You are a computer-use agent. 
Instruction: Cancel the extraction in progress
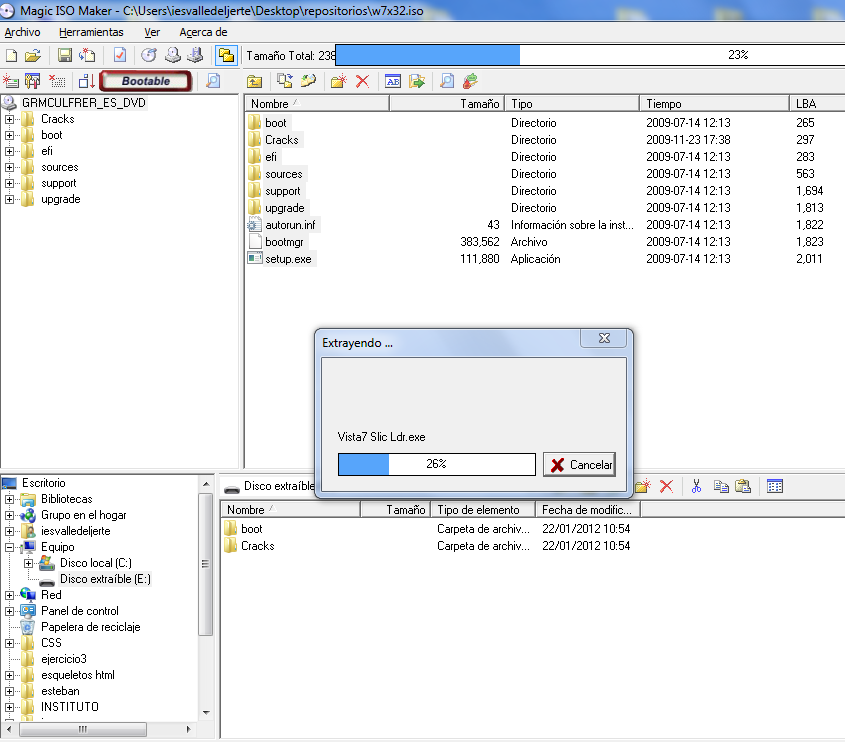point(579,465)
